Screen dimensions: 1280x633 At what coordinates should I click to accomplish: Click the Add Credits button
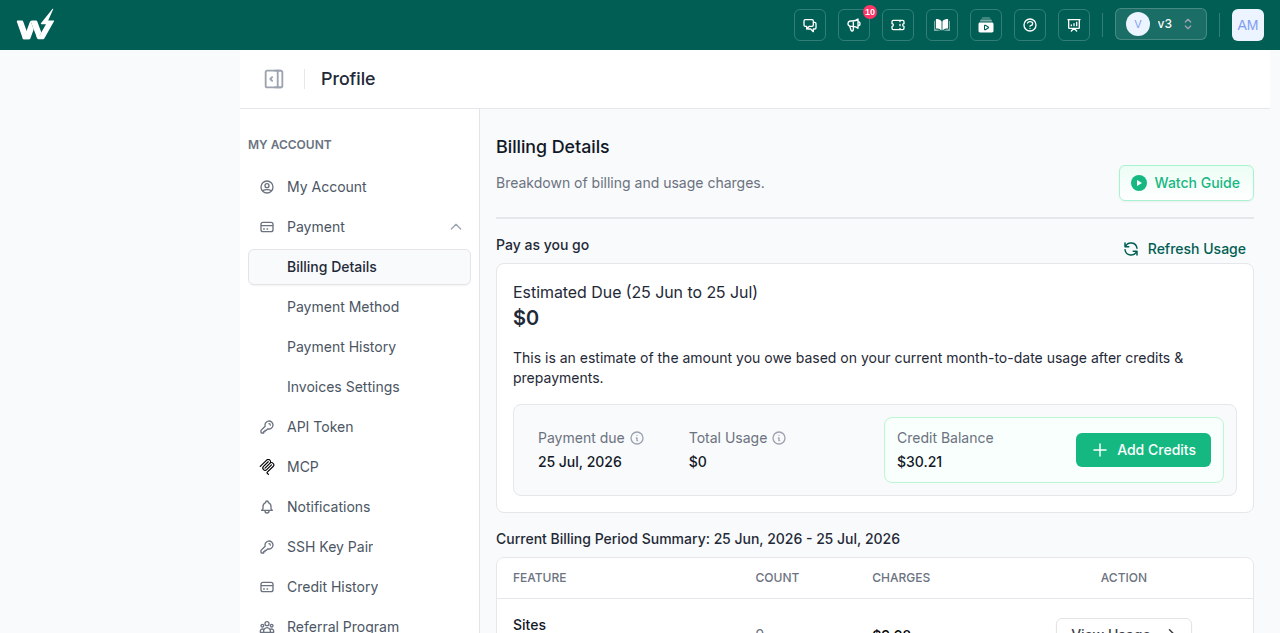click(x=1143, y=450)
